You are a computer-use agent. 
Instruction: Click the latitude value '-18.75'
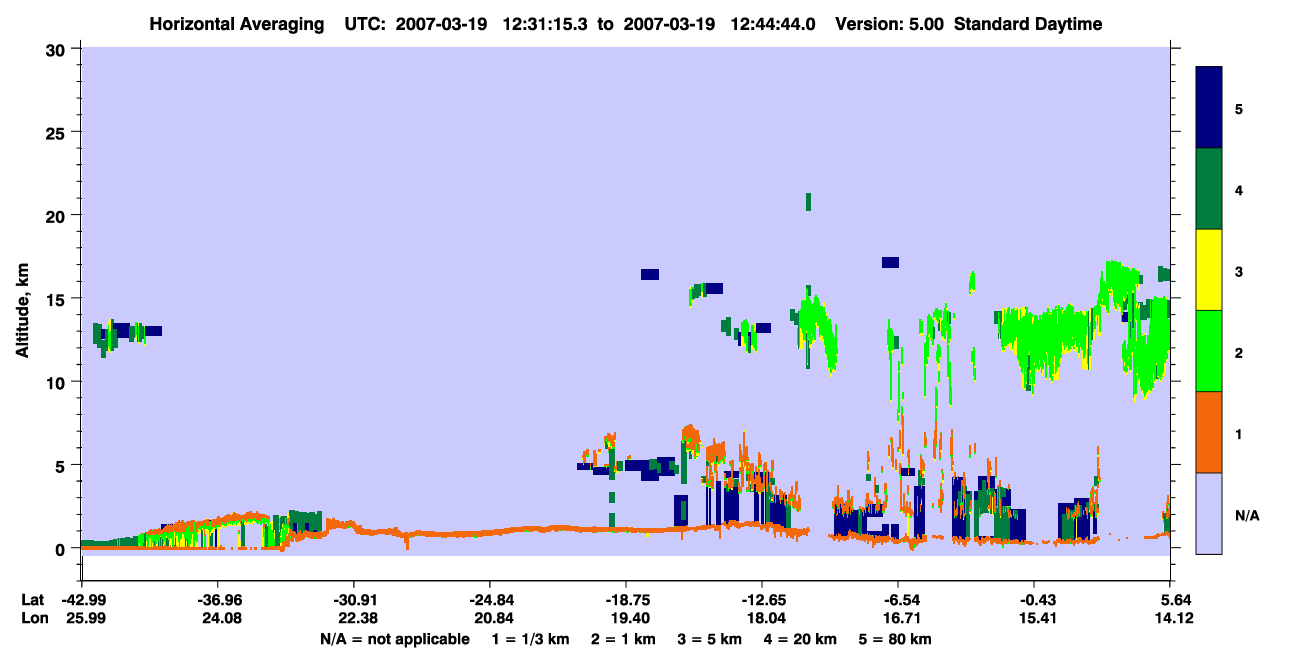(626, 599)
